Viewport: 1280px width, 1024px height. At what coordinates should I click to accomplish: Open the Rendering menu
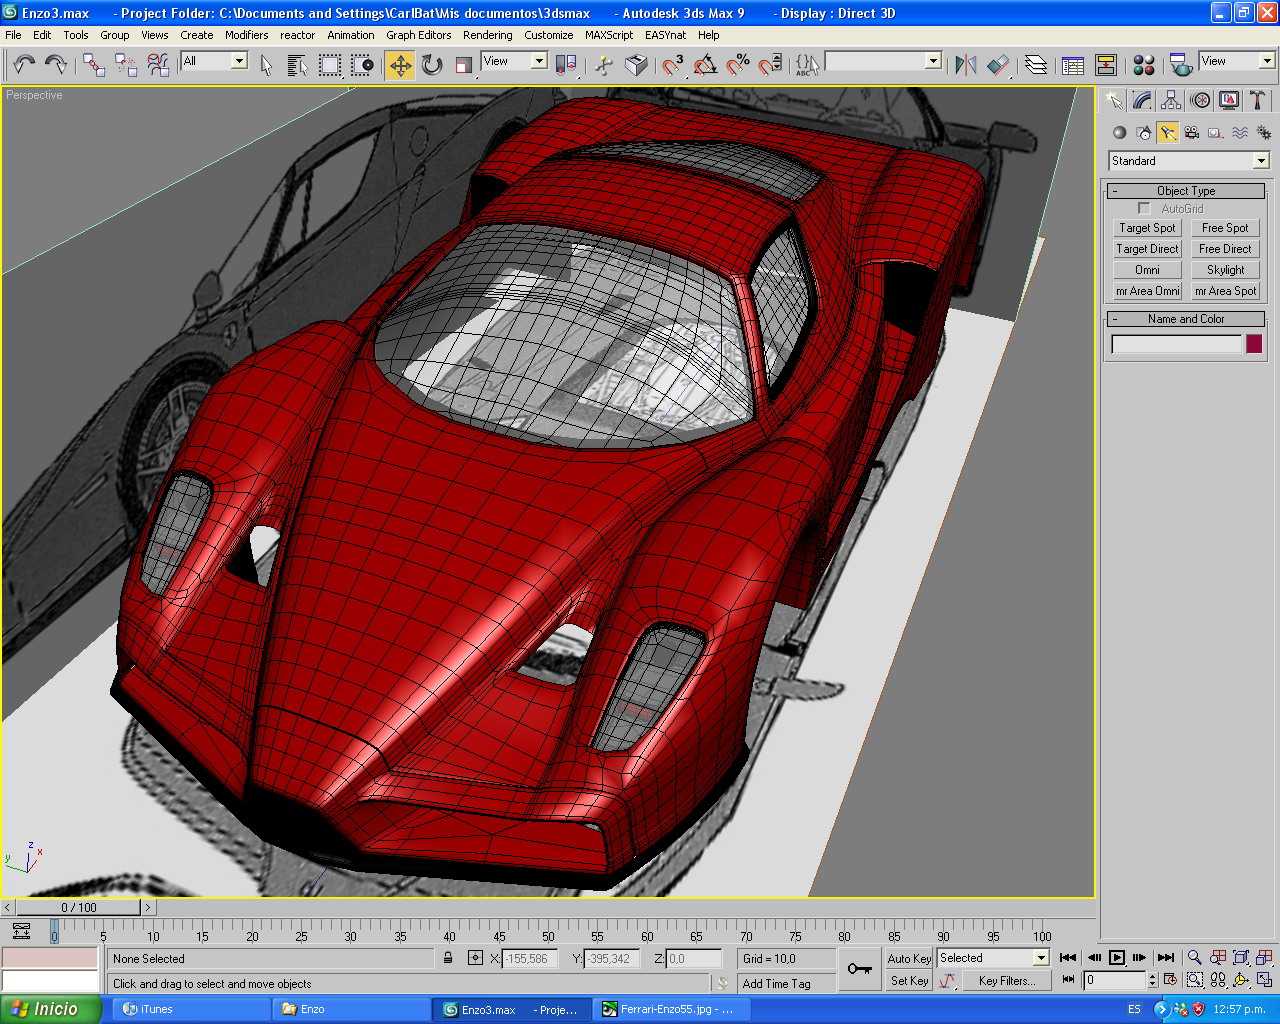487,35
